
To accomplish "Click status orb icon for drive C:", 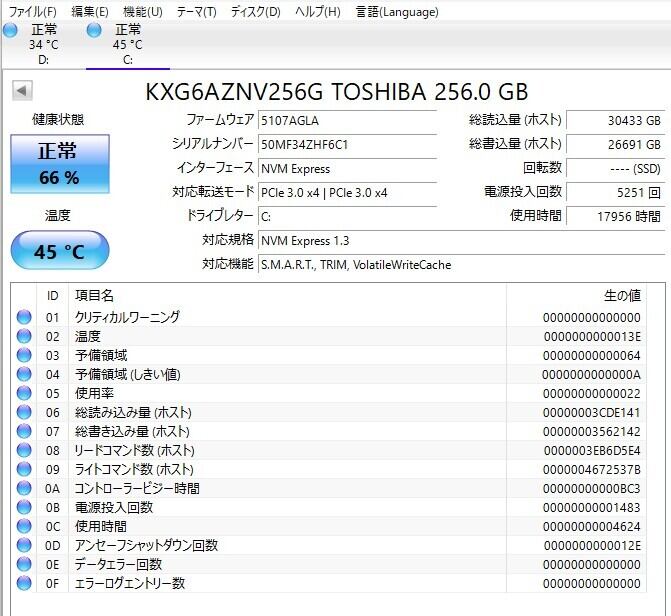I will tap(95, 30).
